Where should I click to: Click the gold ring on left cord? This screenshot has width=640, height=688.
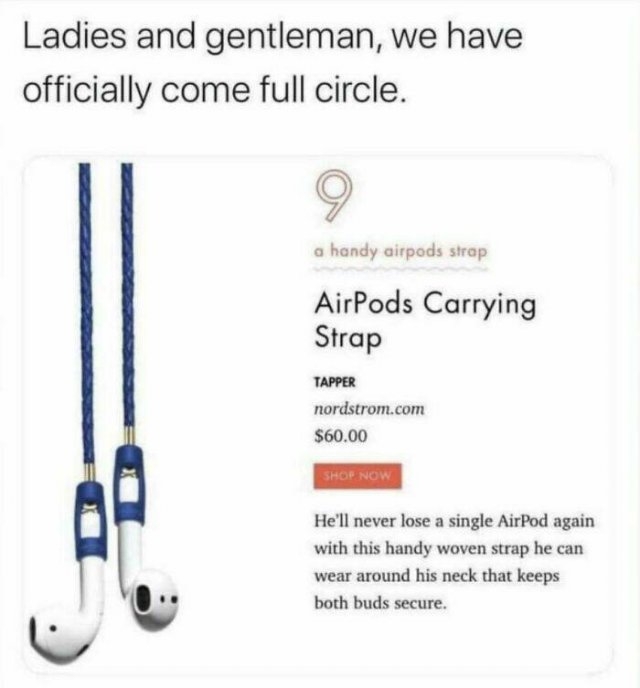[x=89, y=472]
